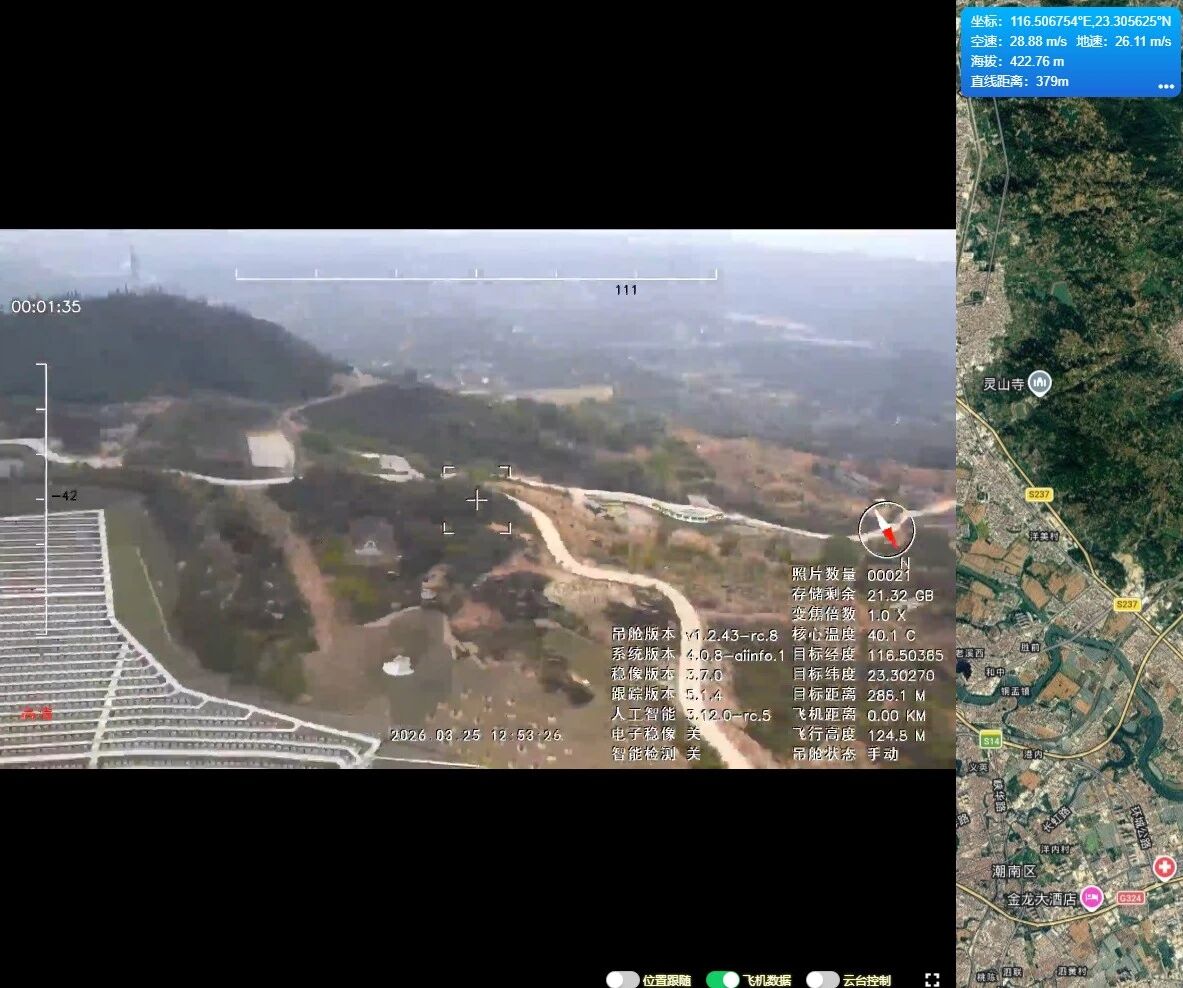Enable the 云台控制 gimbal control toggle
The image size is (1183, 988).
pyautogui.click(x=822, y=980)
